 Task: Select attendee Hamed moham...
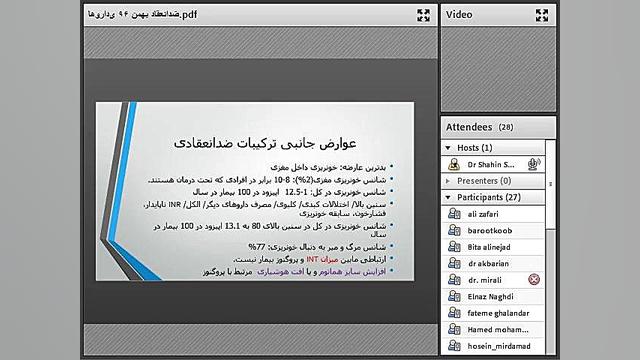[x=493, y=329]
